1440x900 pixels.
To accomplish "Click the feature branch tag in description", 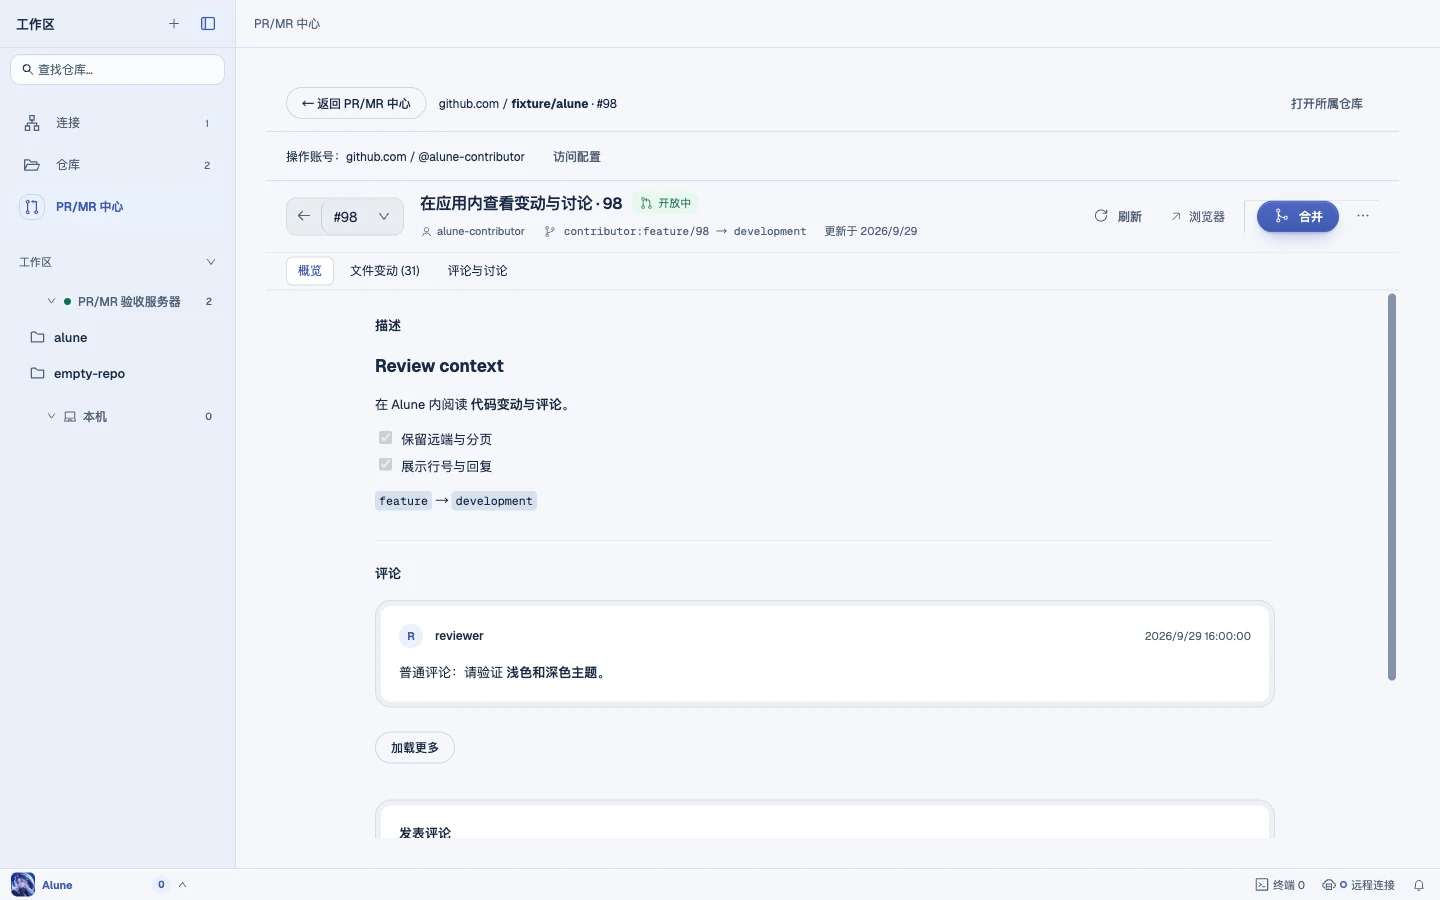I will point(403,501).
